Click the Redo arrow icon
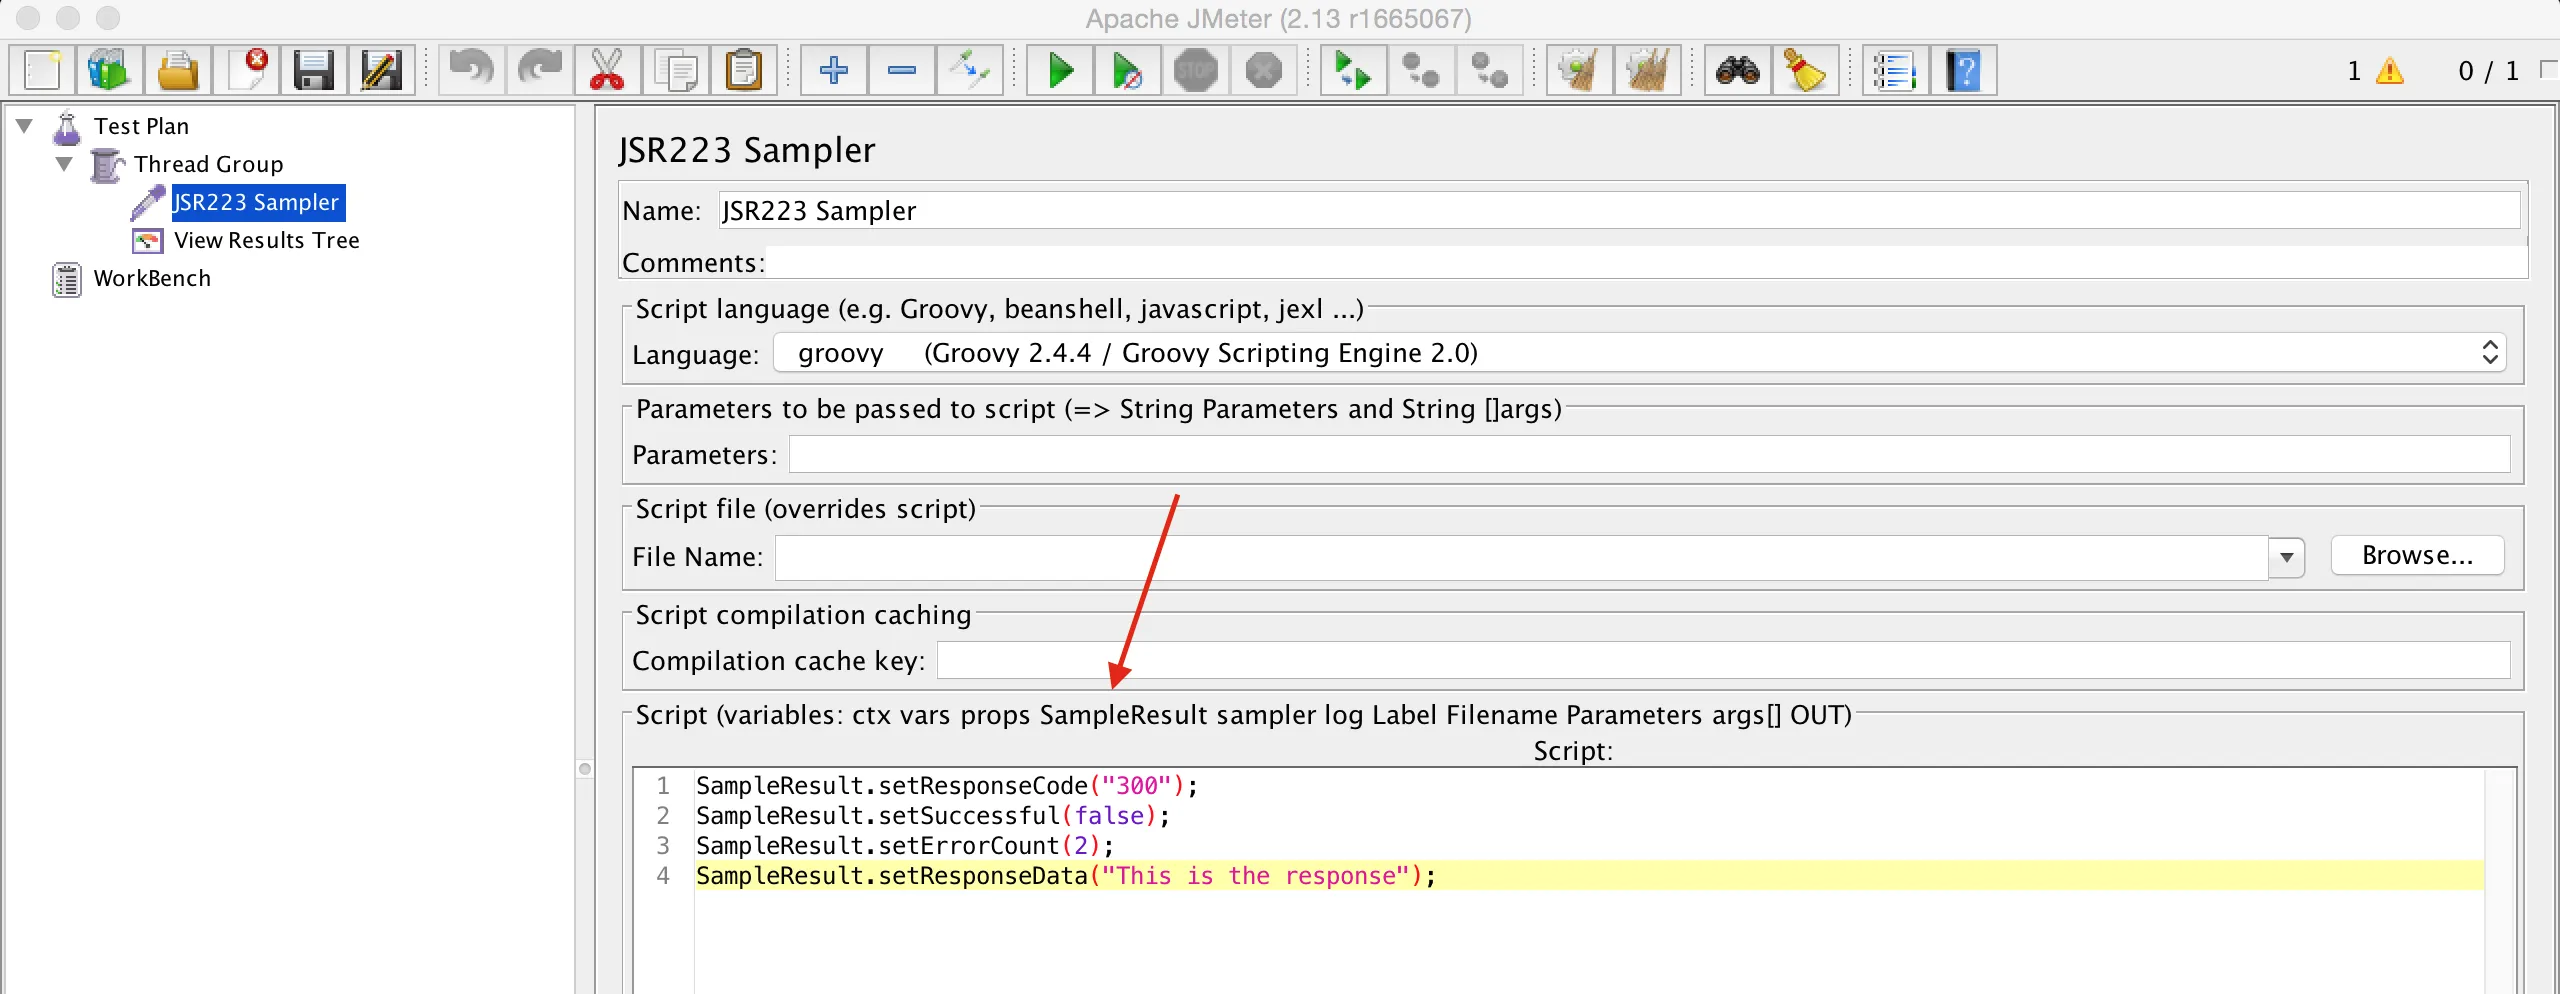Image resolution: width=2560 pixels, height=994 pixels. pos(539,71)
